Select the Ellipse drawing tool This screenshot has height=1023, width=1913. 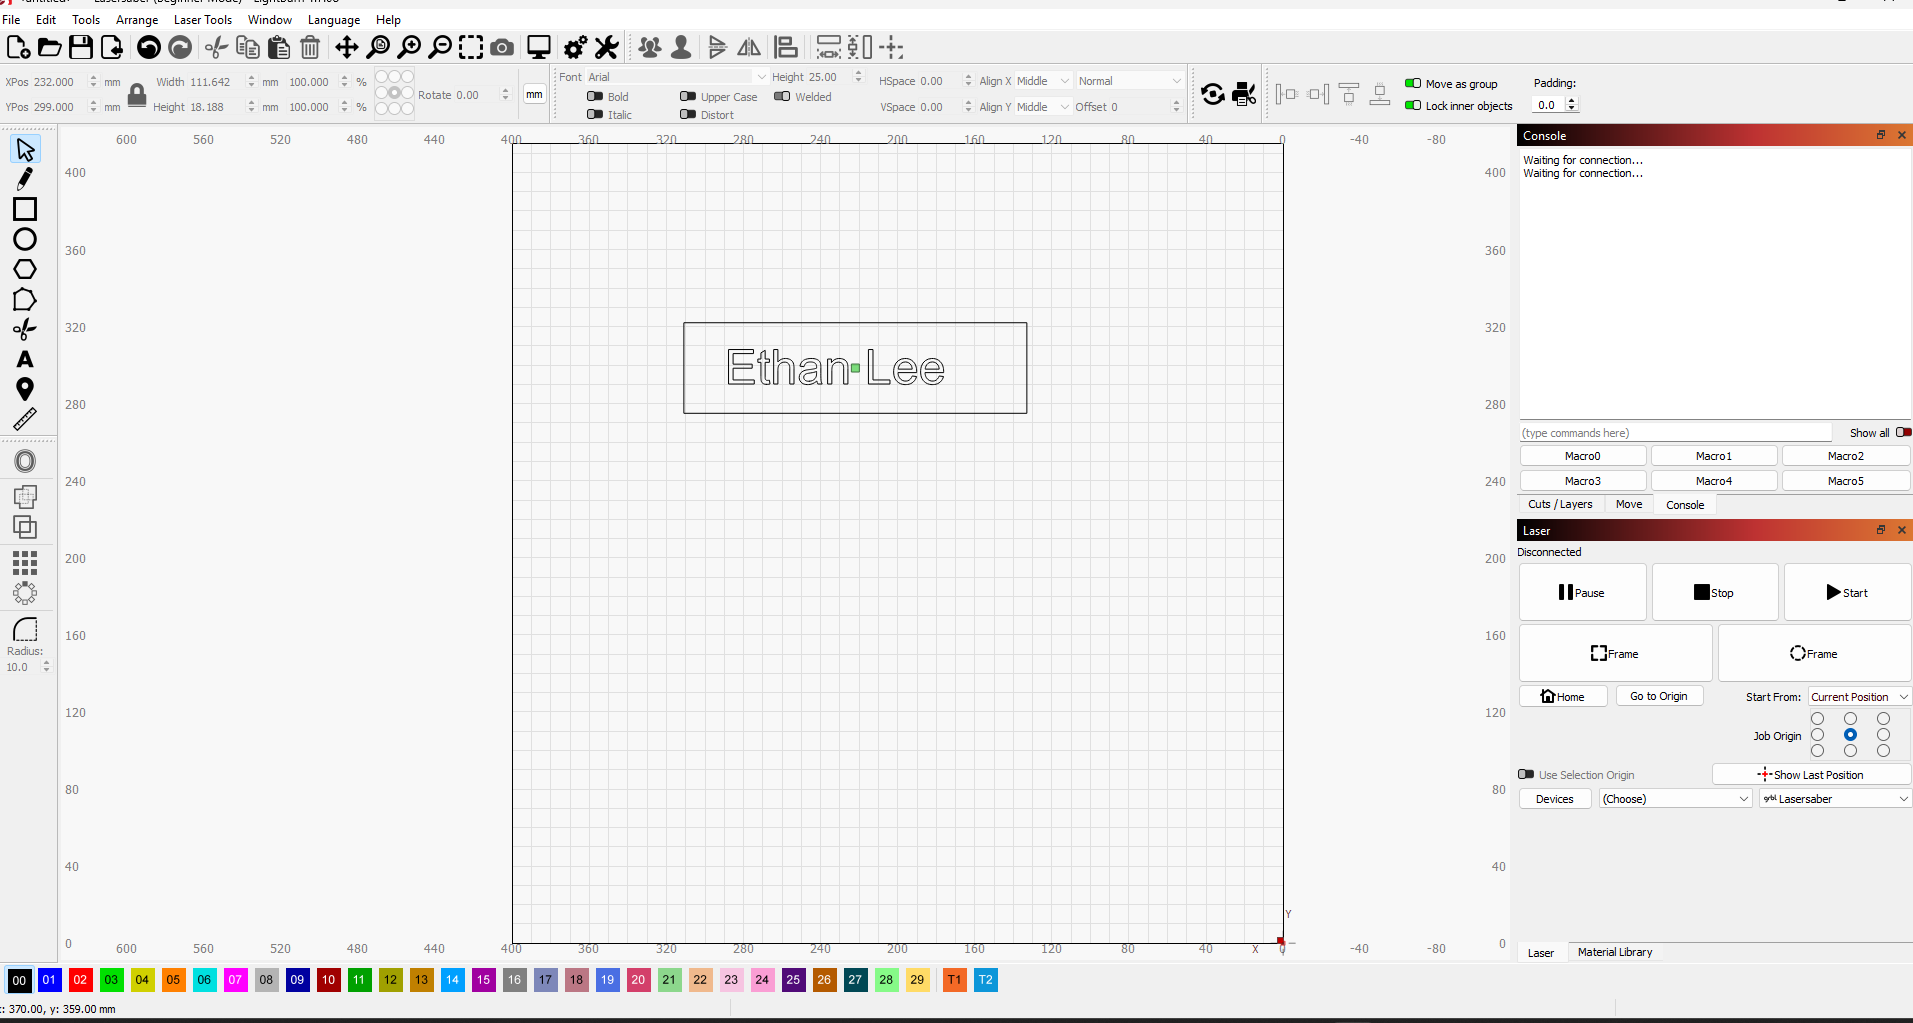(25, 239)
